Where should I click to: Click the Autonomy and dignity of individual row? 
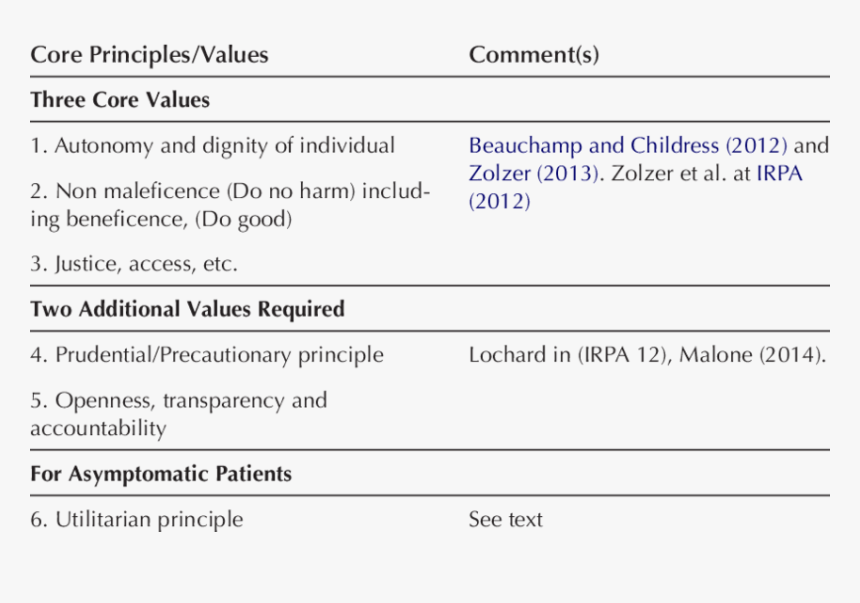pos(212,146)
